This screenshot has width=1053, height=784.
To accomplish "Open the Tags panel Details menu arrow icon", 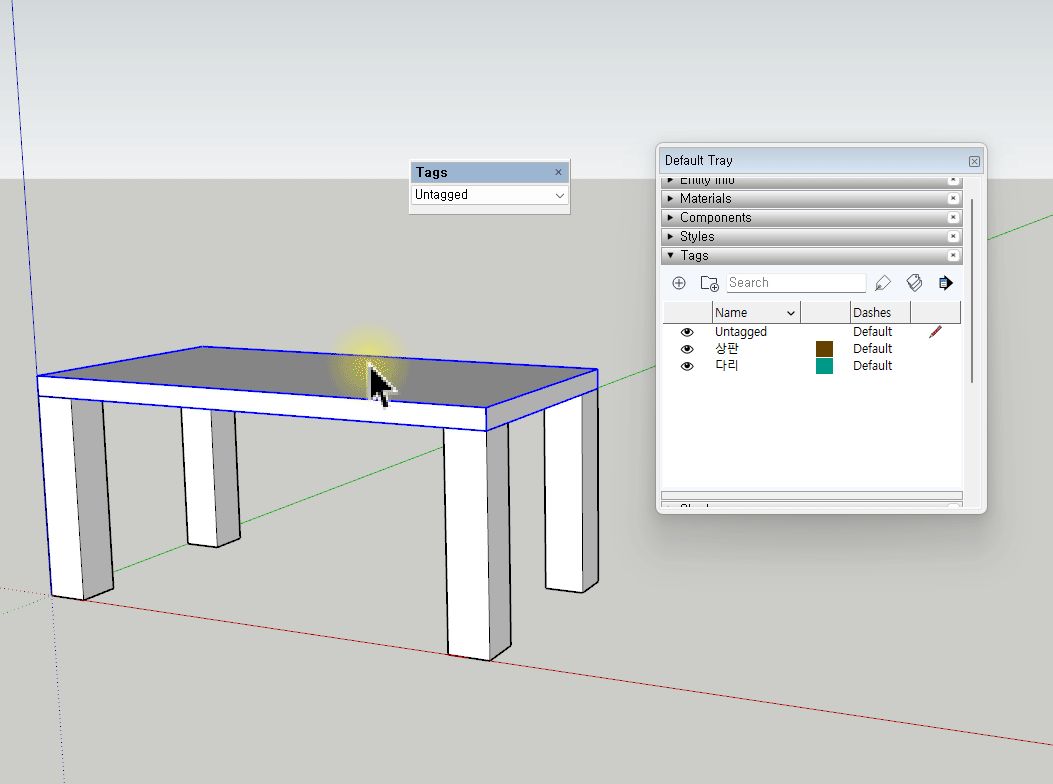I will [x=946, y=283].
